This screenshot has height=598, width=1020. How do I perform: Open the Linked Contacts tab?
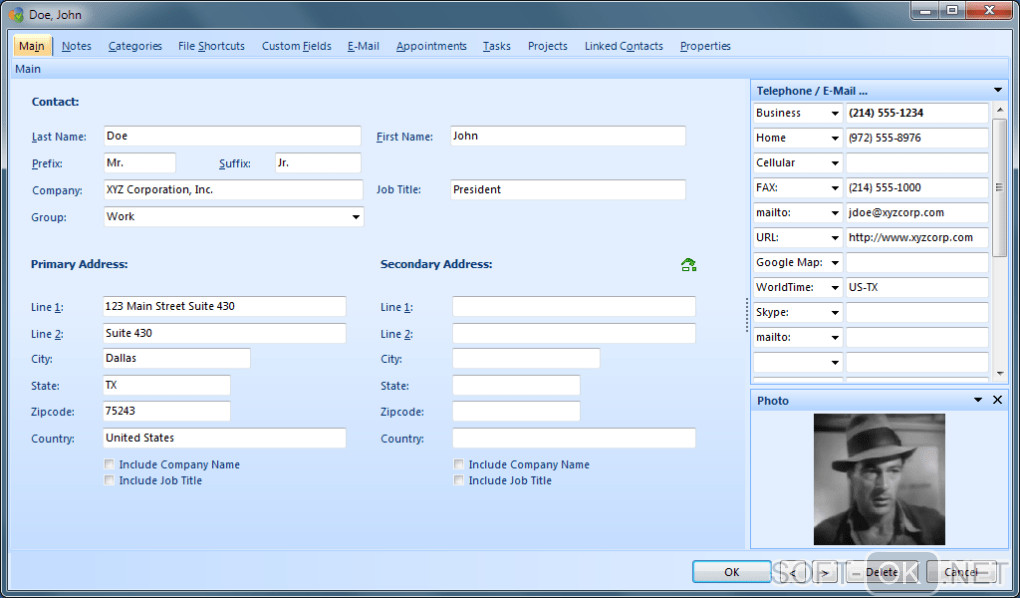(623, 46)
